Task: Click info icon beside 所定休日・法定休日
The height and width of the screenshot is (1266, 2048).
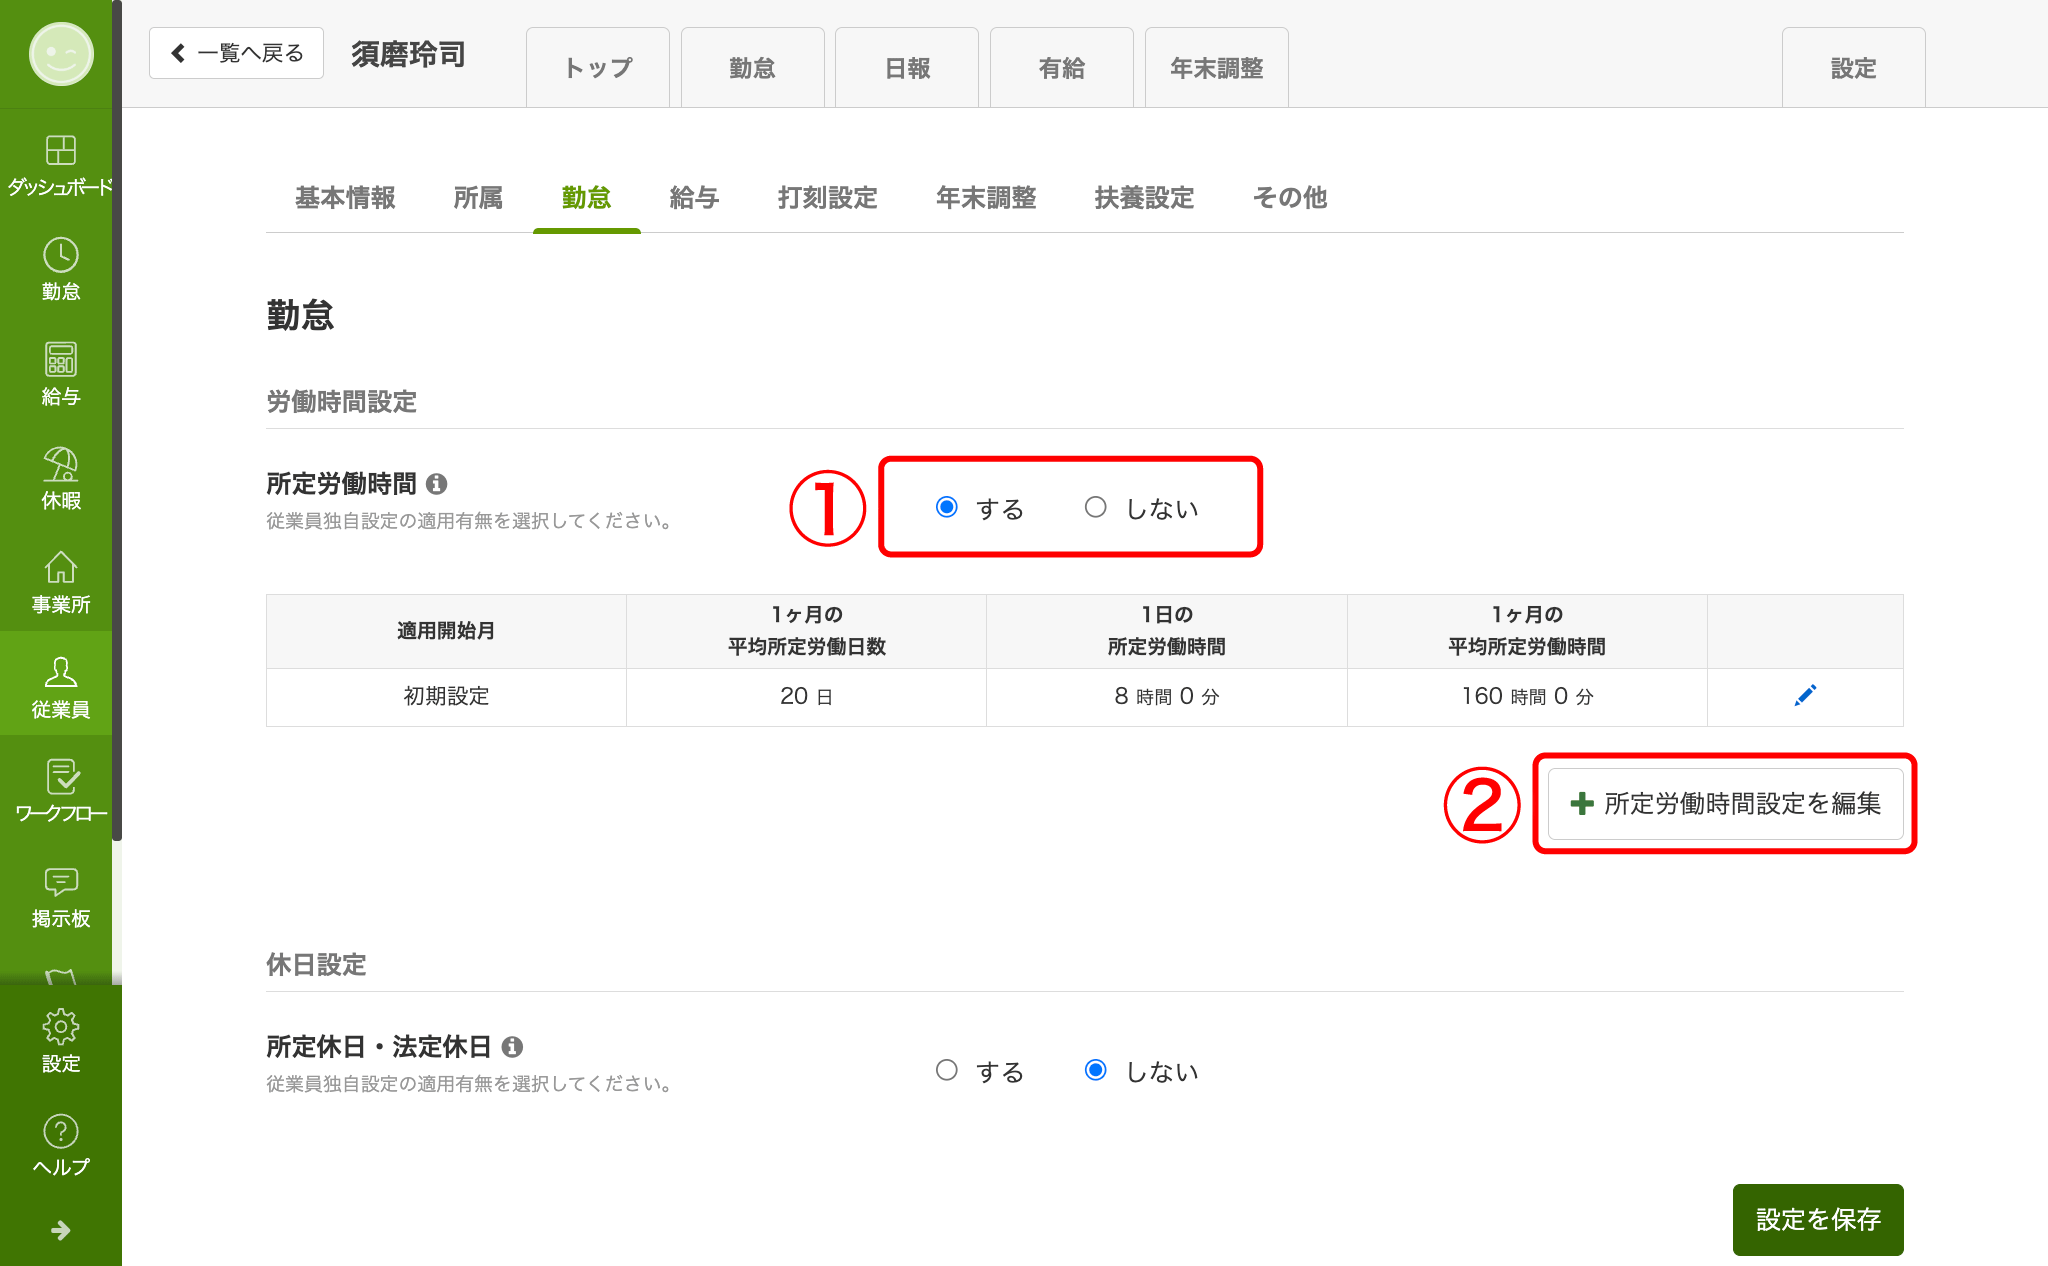Action: pos(512,1047)
